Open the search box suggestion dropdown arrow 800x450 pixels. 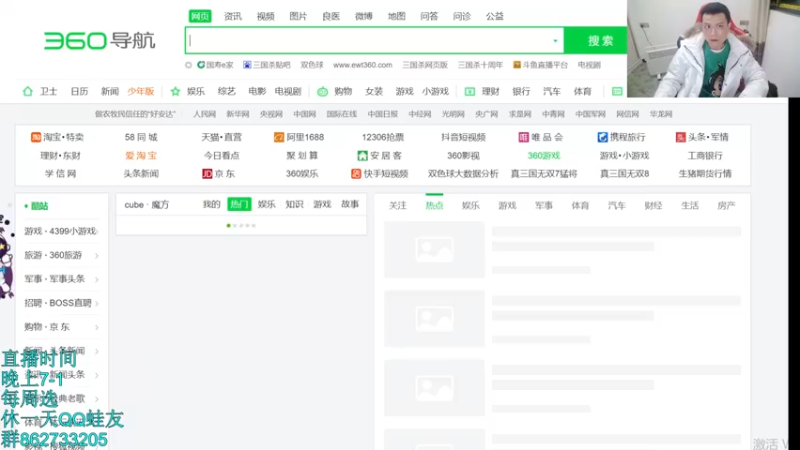555,41
